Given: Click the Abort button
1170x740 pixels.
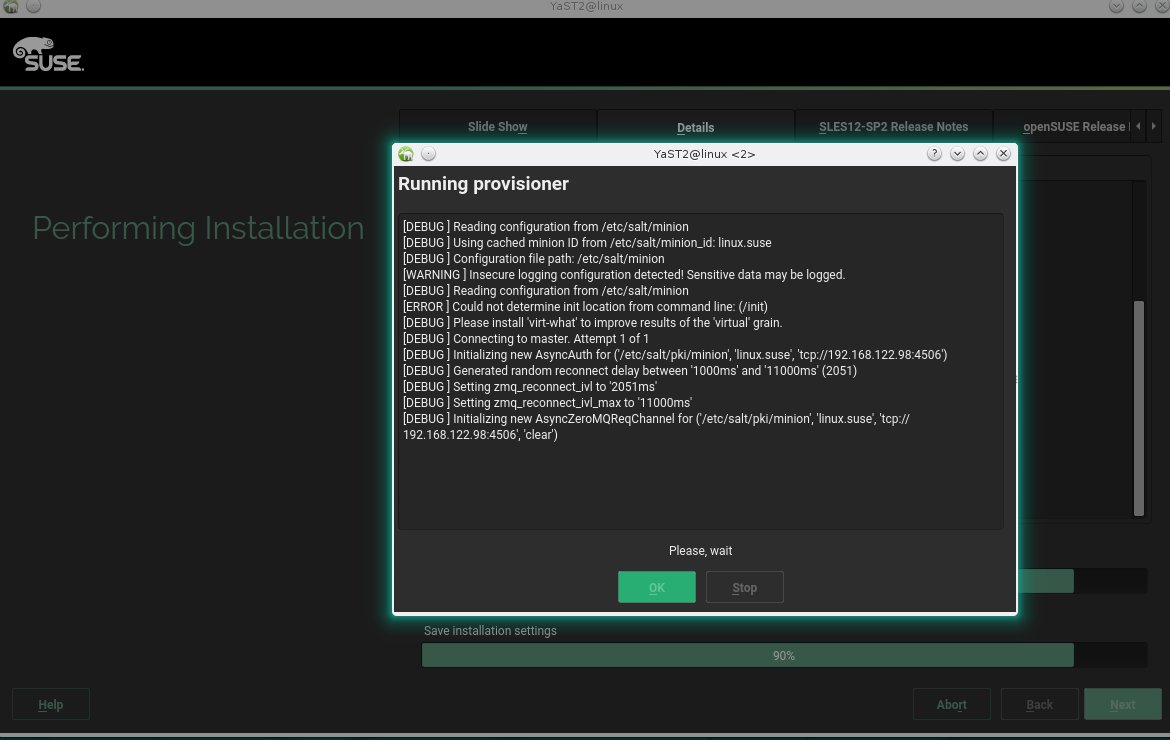Looking at the screenshot, I should point(951,704).
